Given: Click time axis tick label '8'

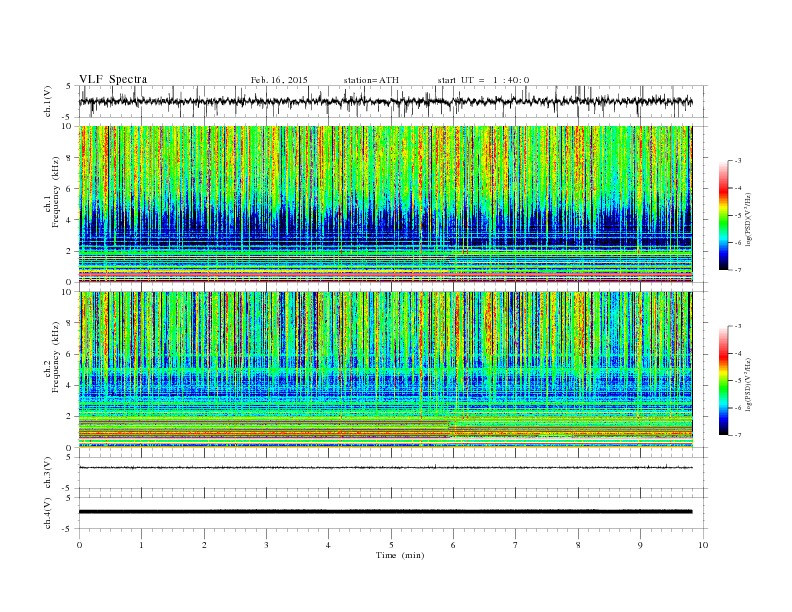Looking at the screenshot, I should pos(578,545).
